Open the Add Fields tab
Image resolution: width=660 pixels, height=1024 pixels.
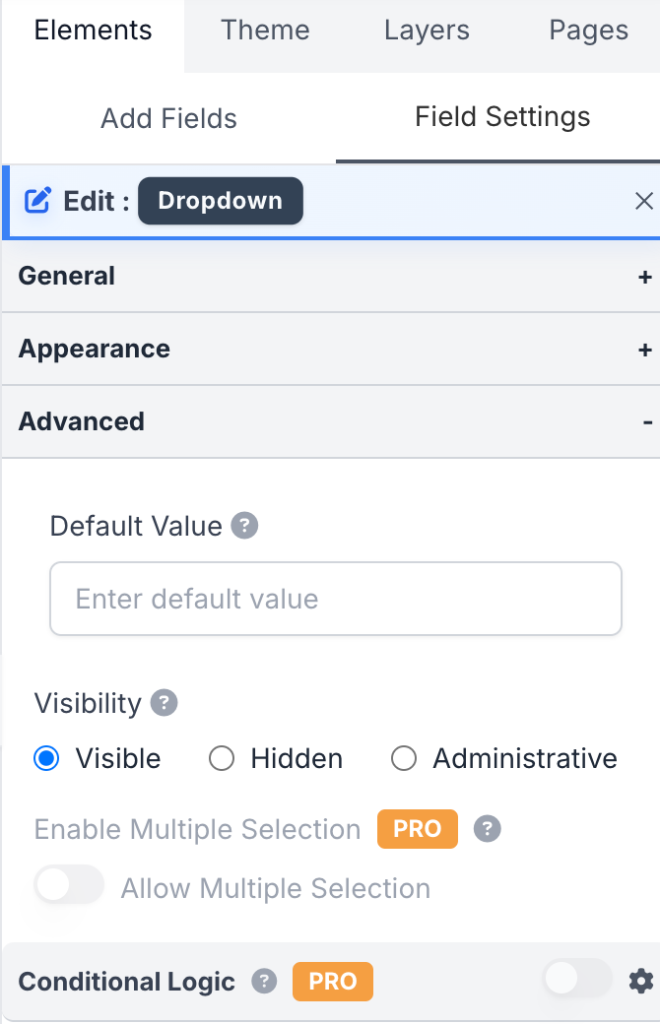[x=169, y=119]
